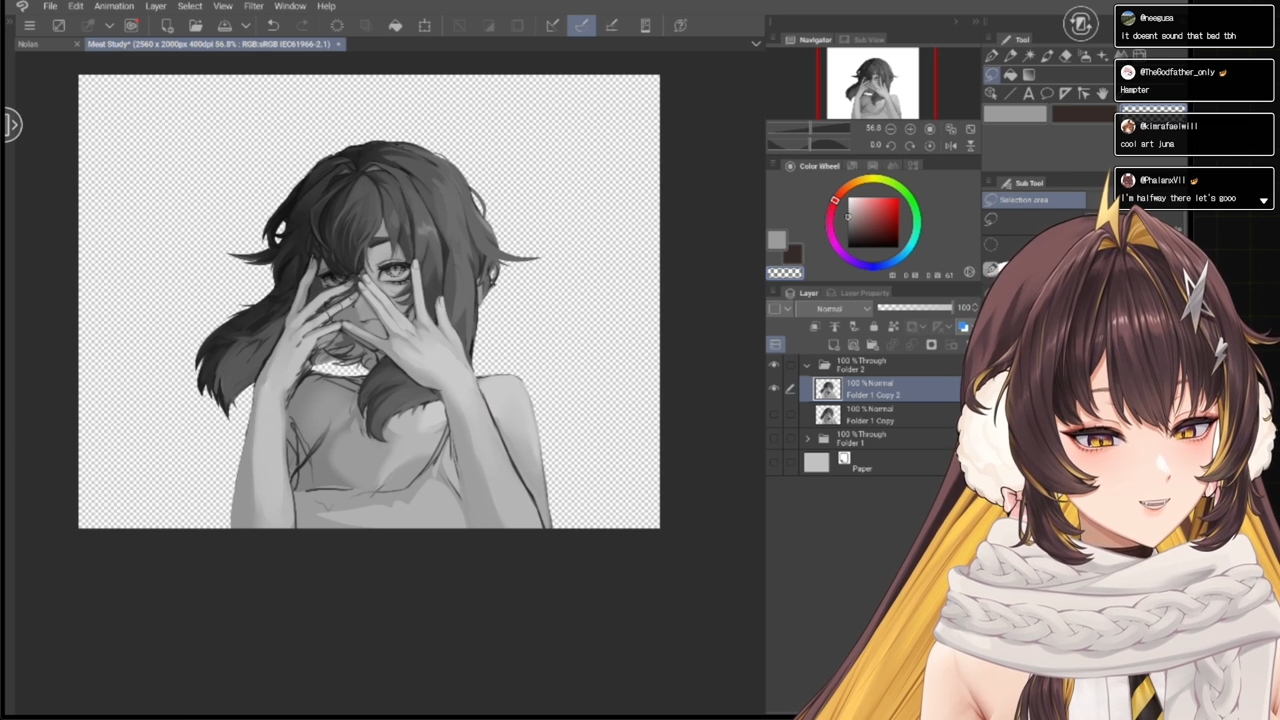Viewport: 1280px width, 720px height.
Task: Select the Balloon tool in the Tool palette
Action: [1047, 93]
